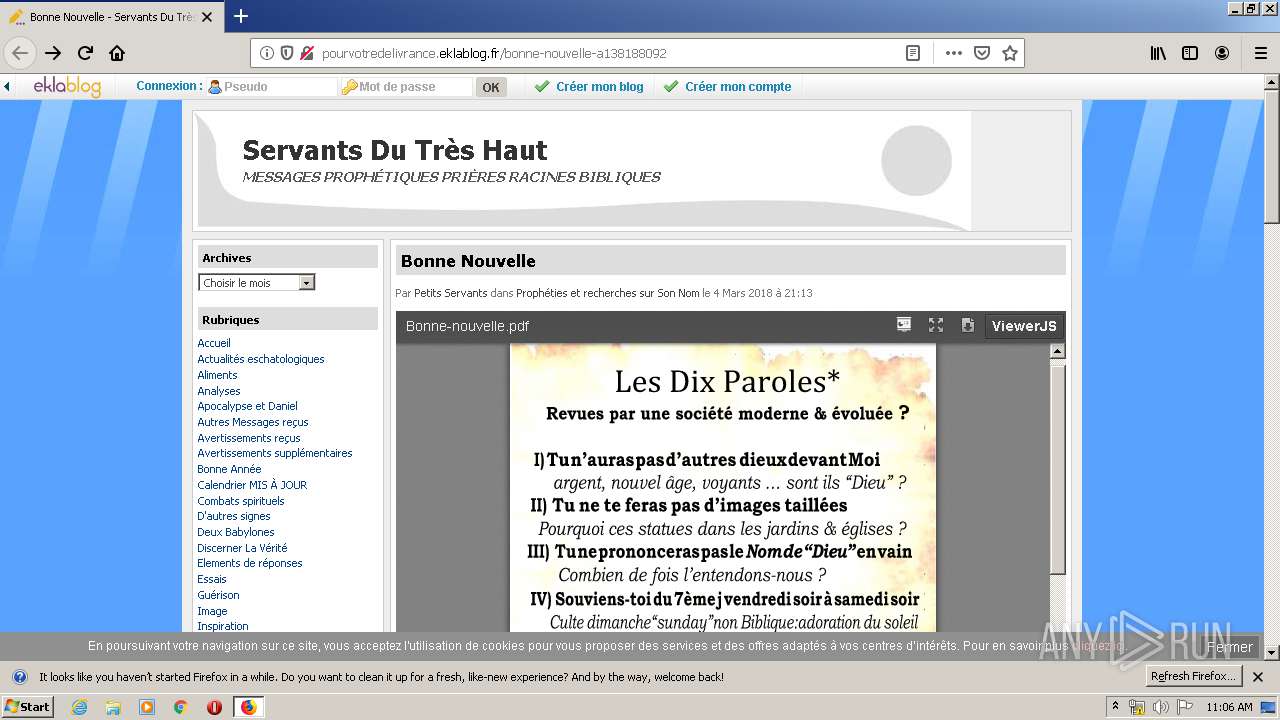The image size is (1280, 720).
Task: Click the taskbar clock 11:06 AM
Action: (1230, 707)
